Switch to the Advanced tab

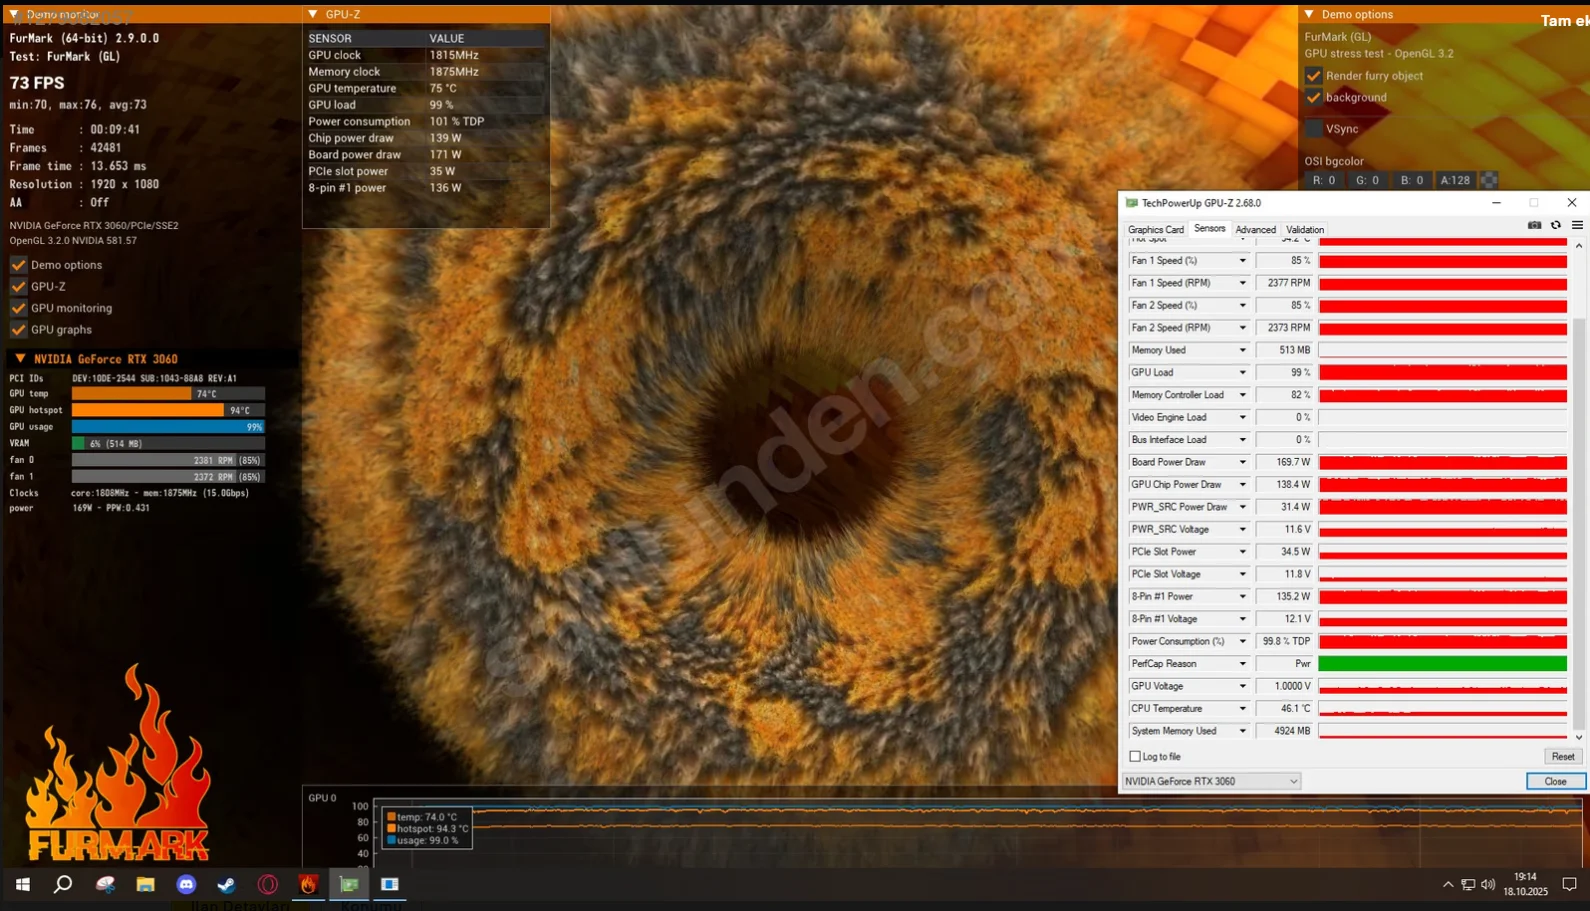click(x=1255, y=230)
